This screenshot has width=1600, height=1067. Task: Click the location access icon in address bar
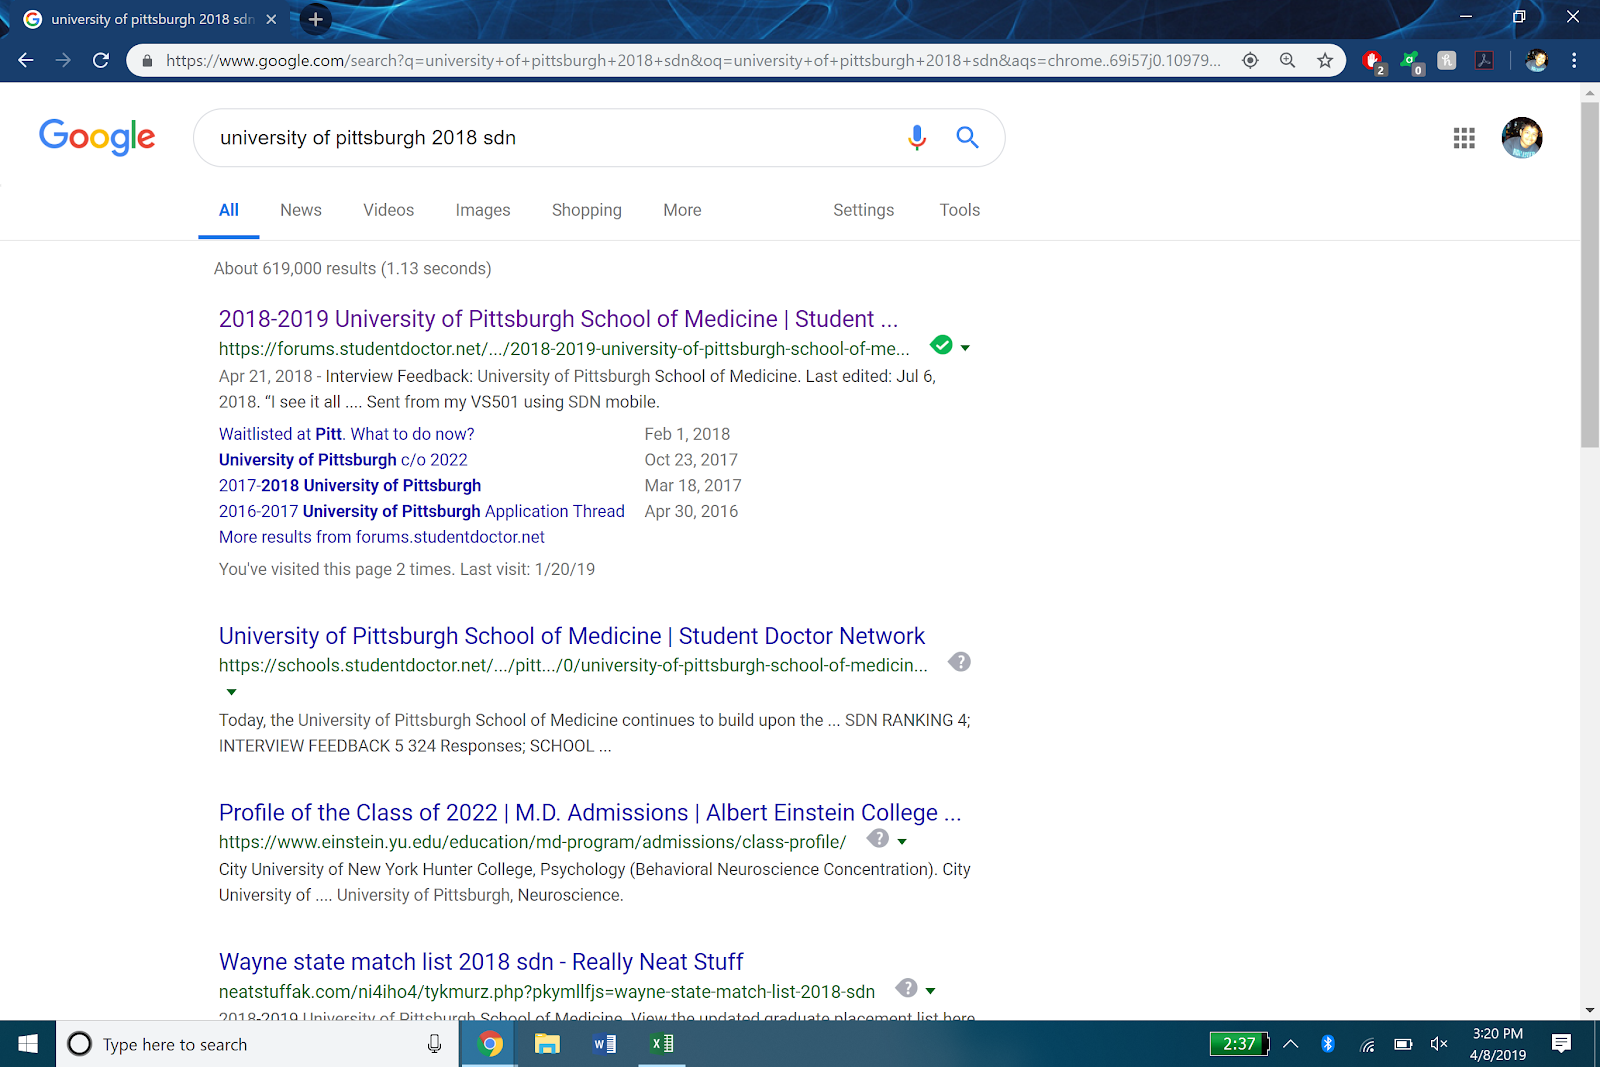1250,60
